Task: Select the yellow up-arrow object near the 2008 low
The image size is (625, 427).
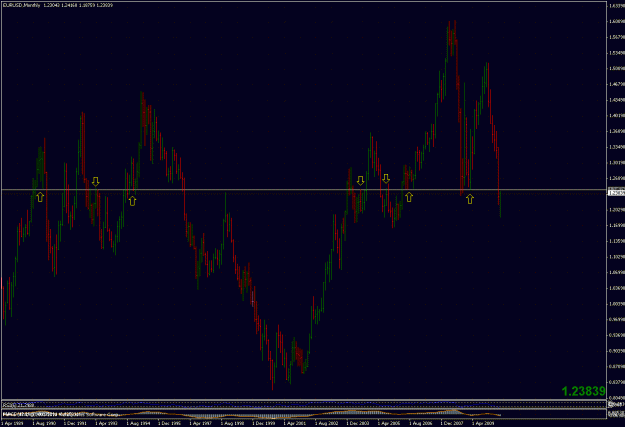Action: click(x=470, y=199)
